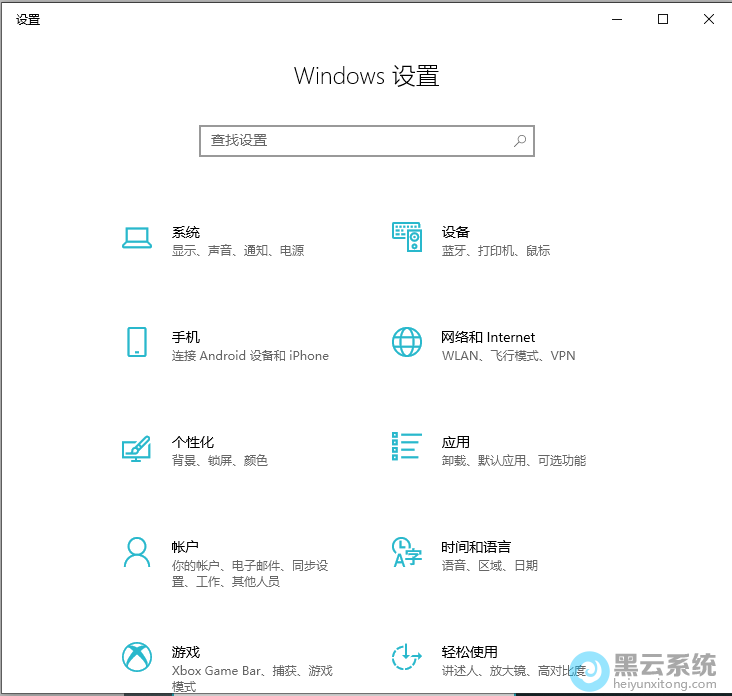Click the text 蓝牙、打印机、鼠标
This screenshot has height=696, width=732.
pos(496,251)
